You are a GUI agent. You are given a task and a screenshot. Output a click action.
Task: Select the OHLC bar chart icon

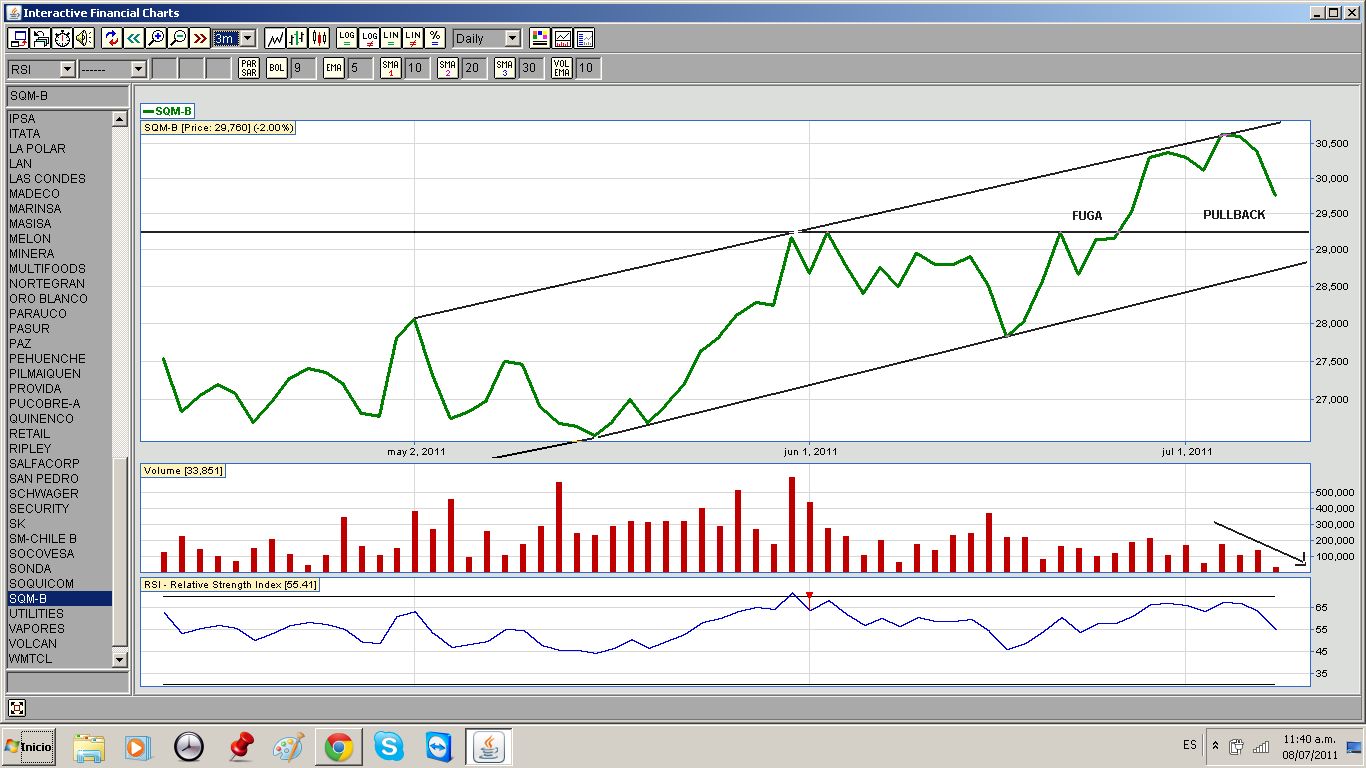click(x=297, y=38)
